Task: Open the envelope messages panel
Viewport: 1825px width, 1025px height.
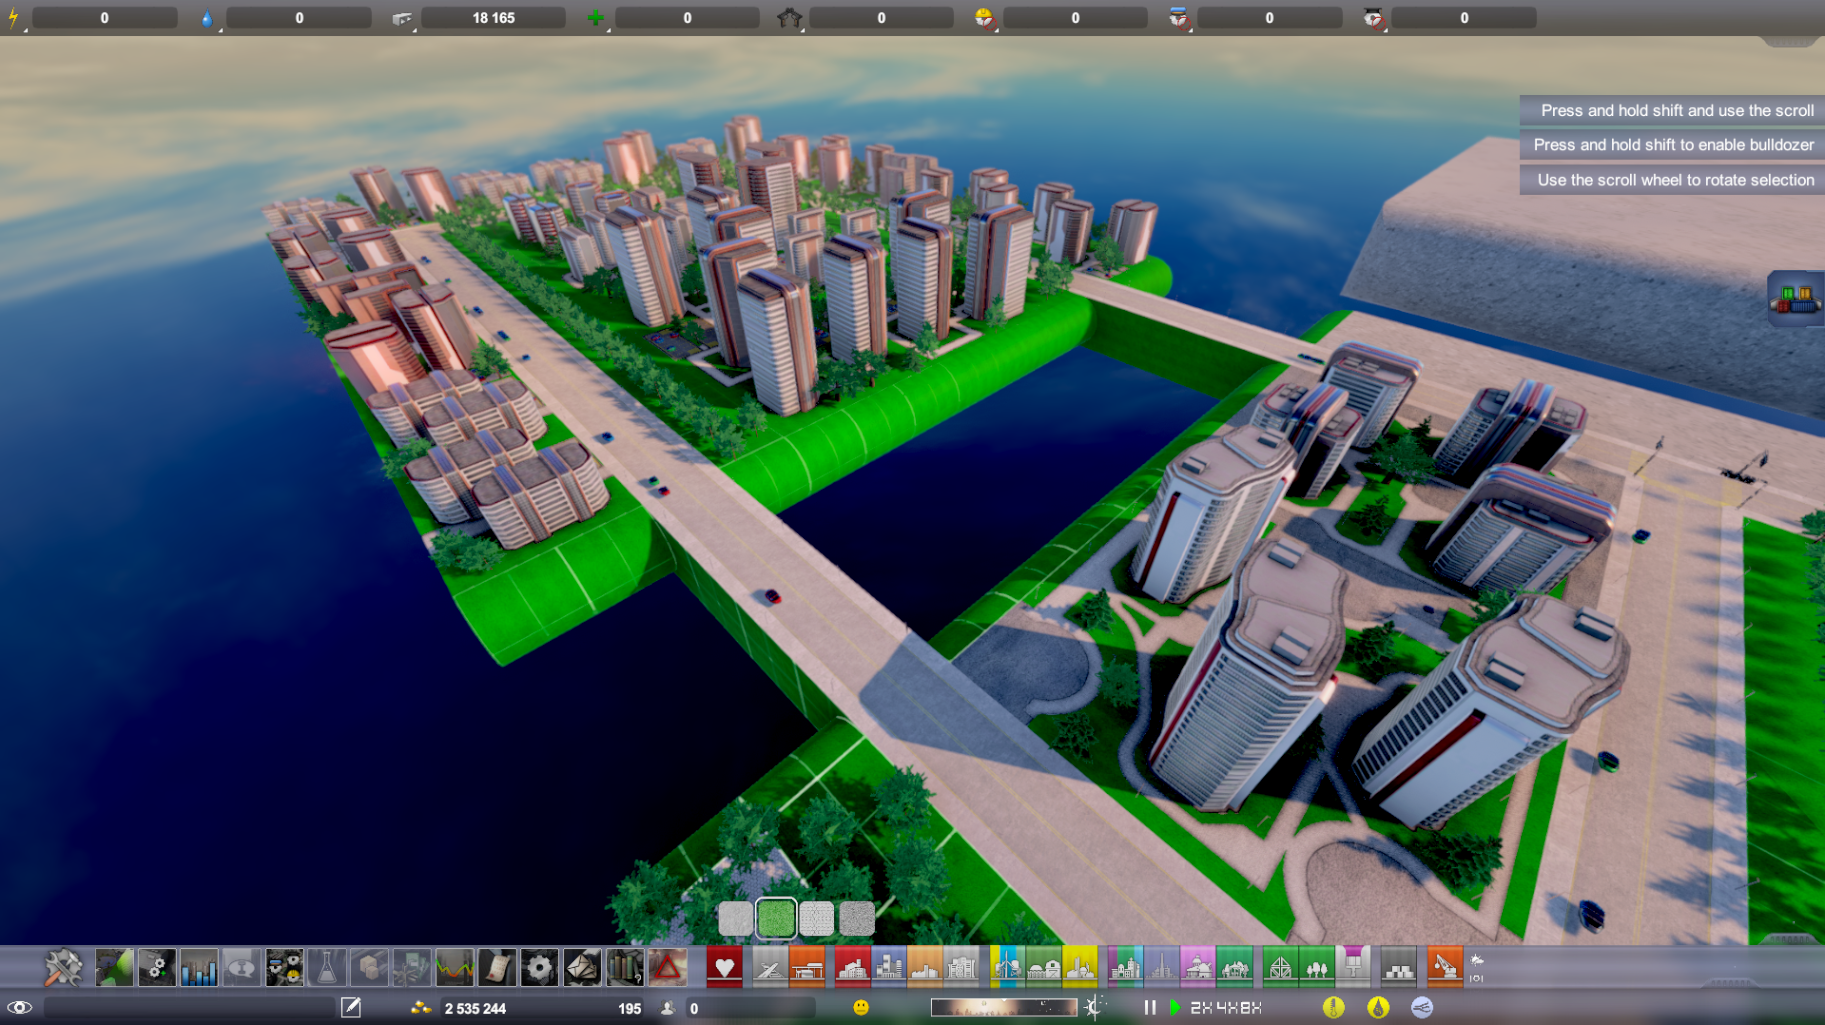Action: (582, 967)
